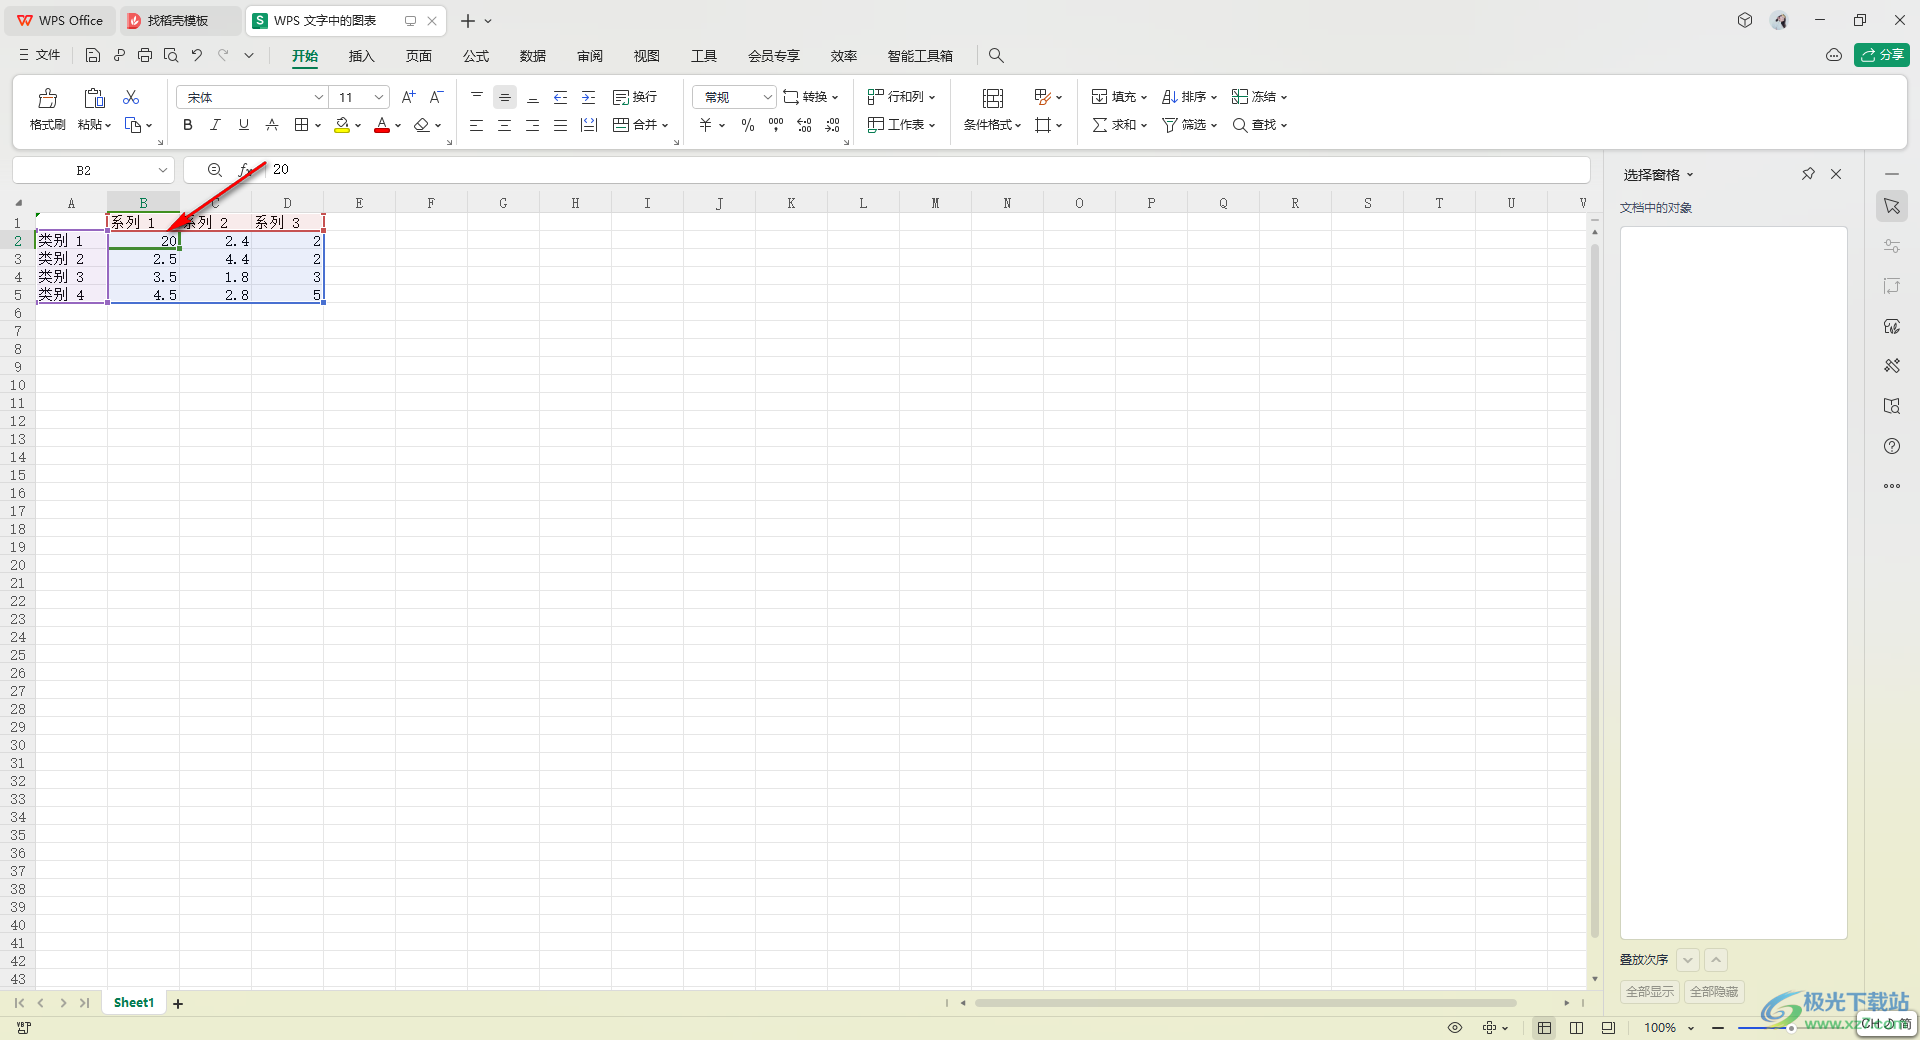Toggle top vertical alignment
This screenshot has width=1920, height=1040.
coord(477,97)
